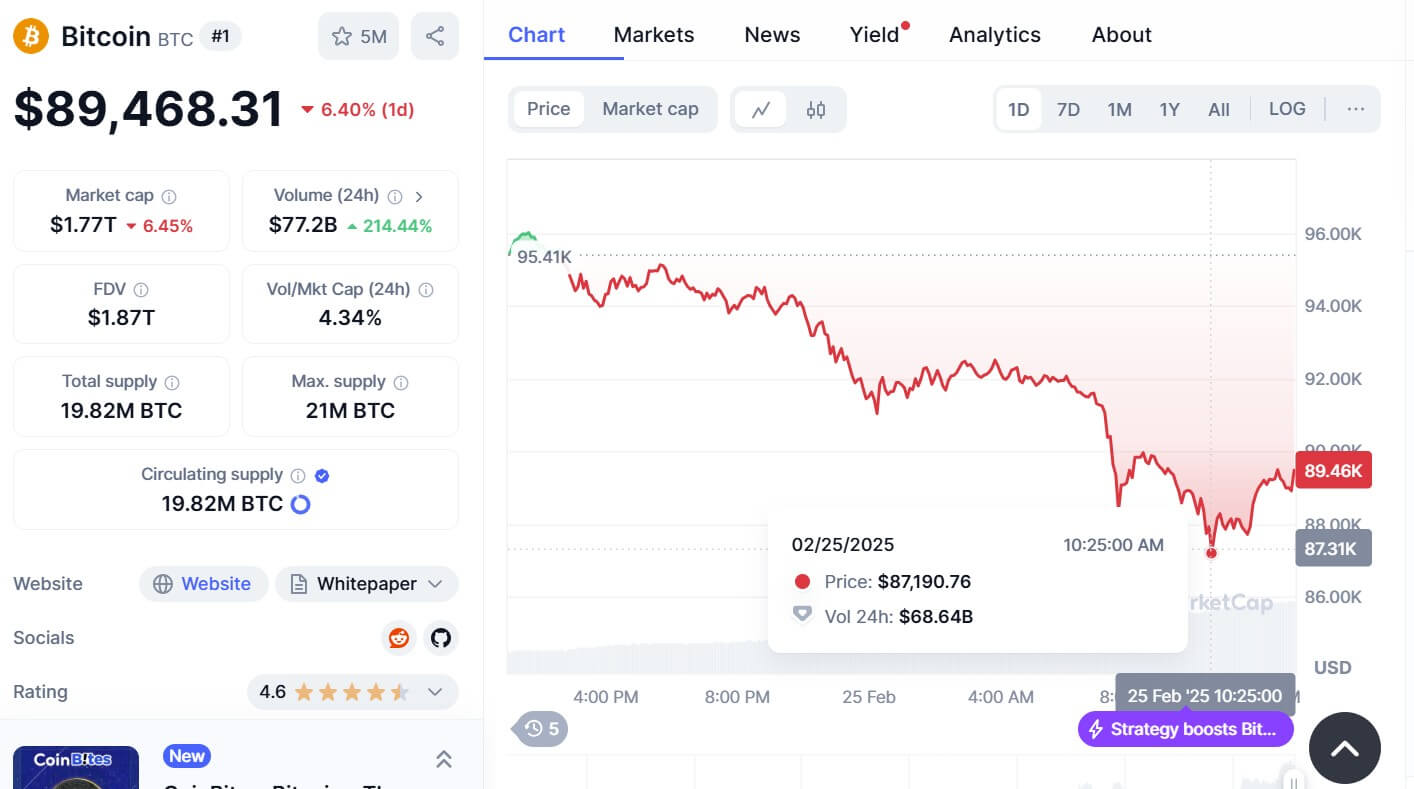Open the chart history events badge
This screenshot has width=1414, height=789.
point(541,729)
